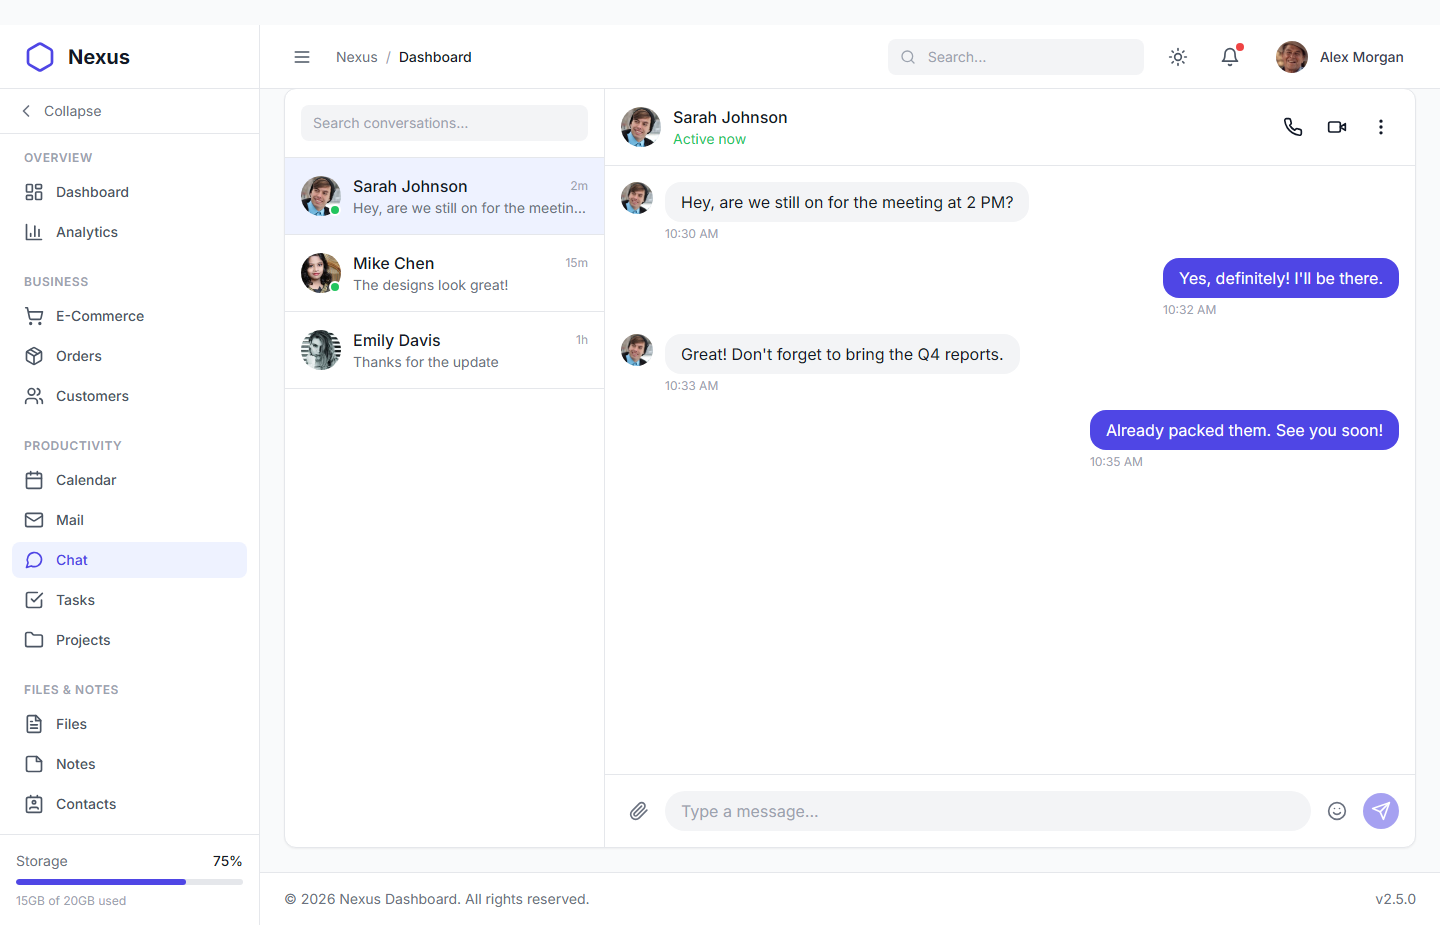1440x925 pixels.
Task: Click '15GB of 20GB used' text
Action: point(71,901)
